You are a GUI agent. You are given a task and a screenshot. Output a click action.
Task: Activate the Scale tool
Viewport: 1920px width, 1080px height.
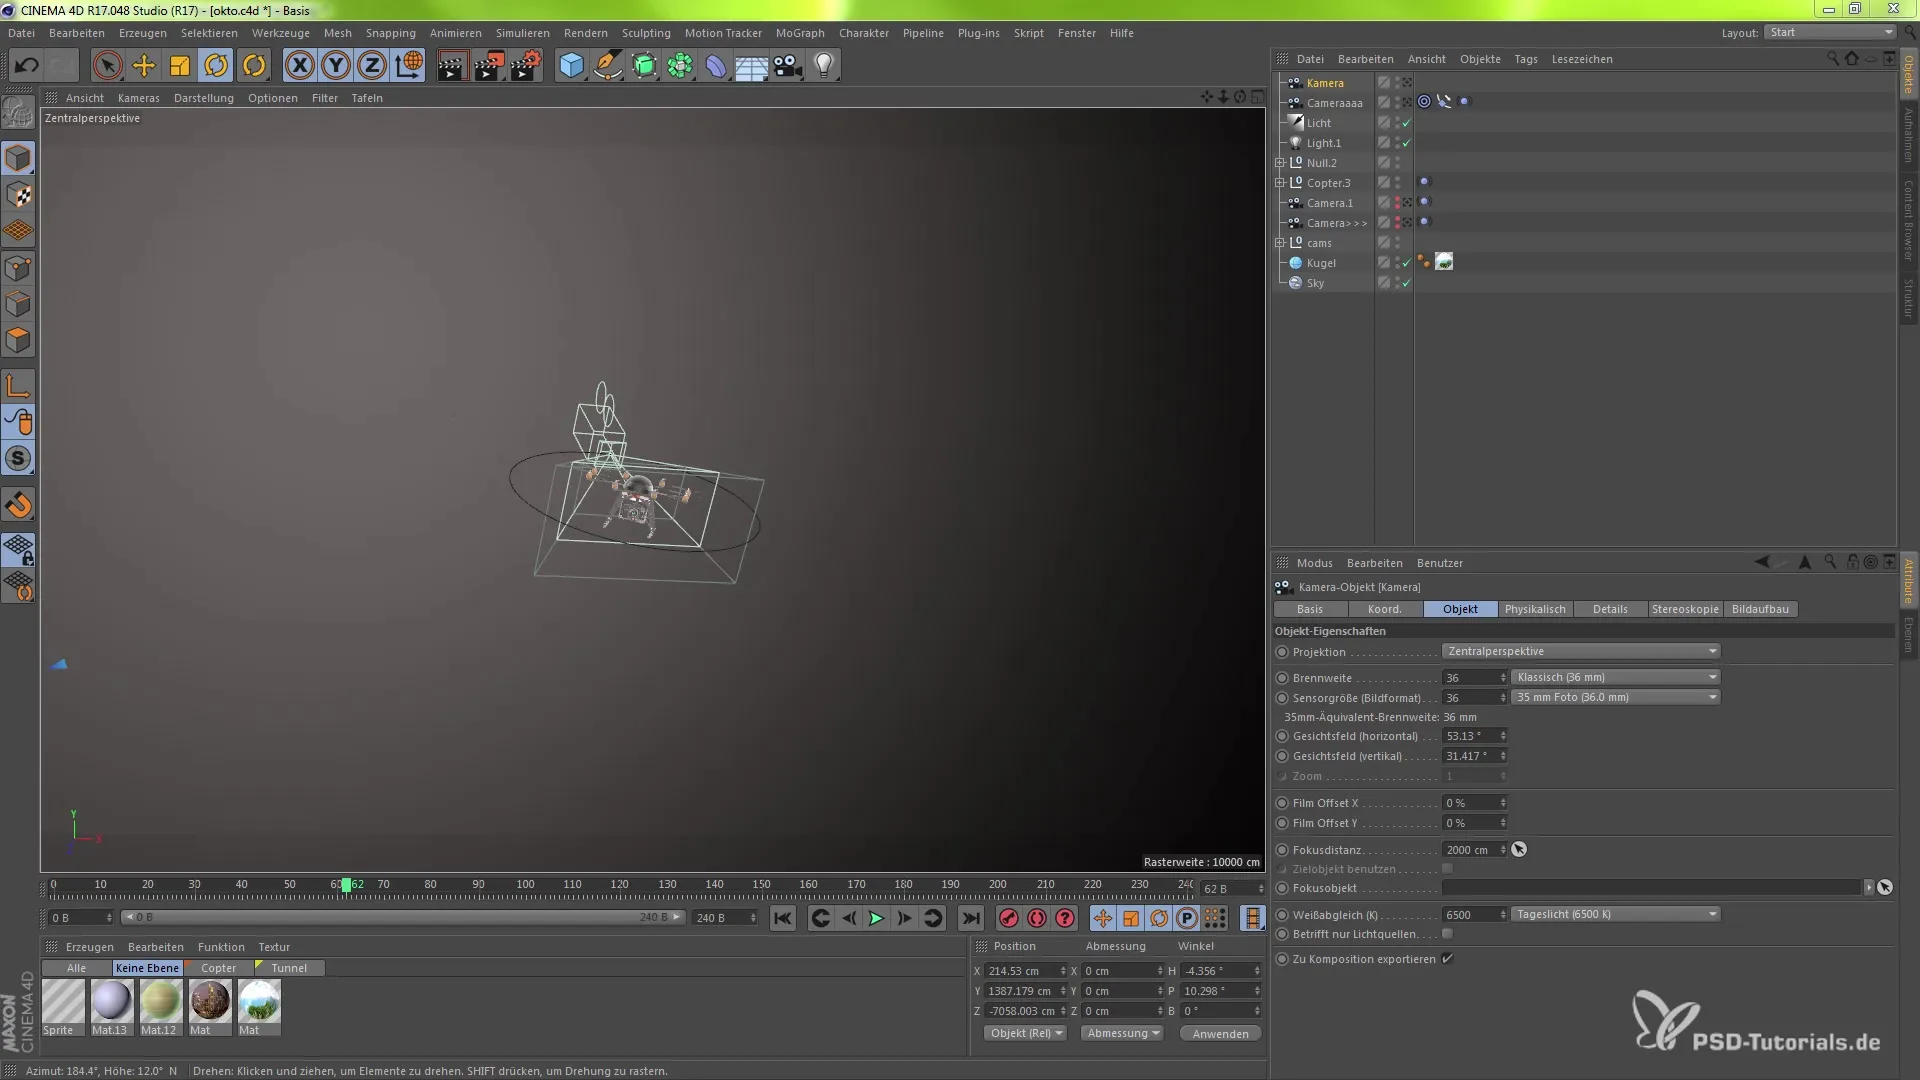pyautogui.click(x=180, y=66)
